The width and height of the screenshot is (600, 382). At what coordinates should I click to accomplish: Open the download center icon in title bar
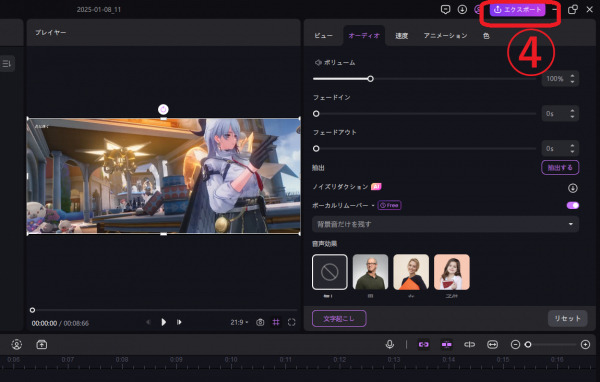pos(462,10)
